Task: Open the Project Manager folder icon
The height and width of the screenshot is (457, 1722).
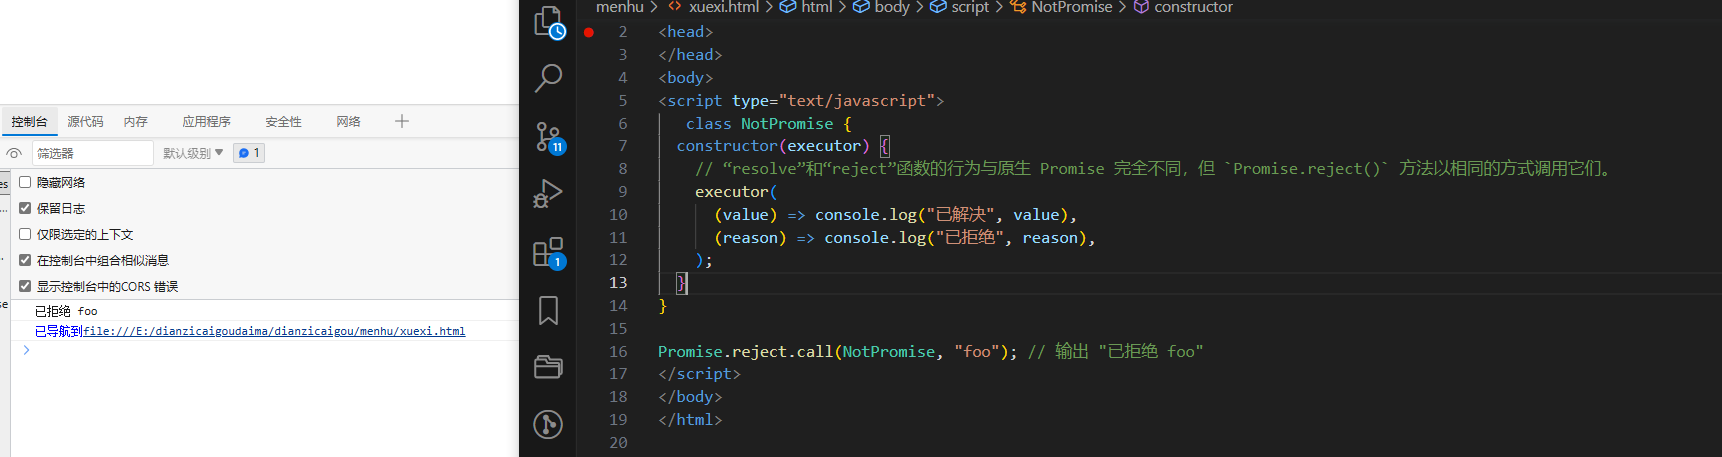Action: [x=548, y=367]
